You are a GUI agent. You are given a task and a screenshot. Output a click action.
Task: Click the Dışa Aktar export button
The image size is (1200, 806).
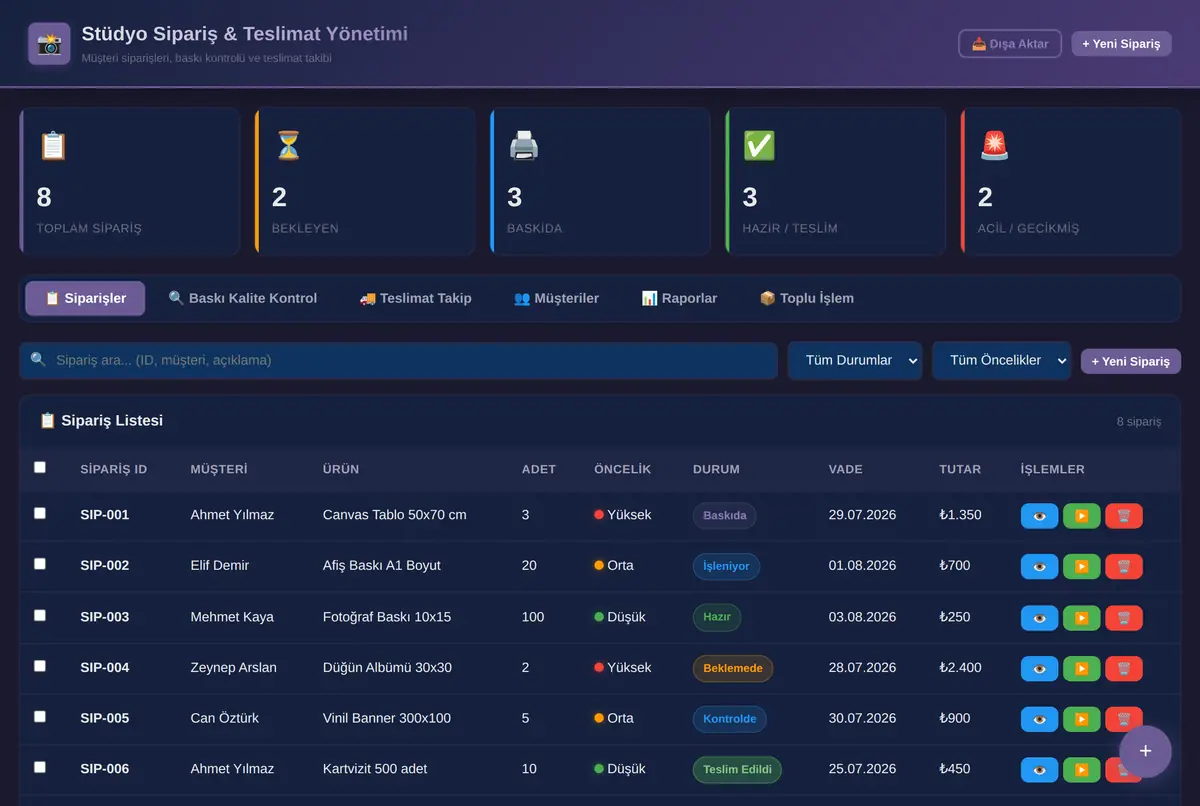pyautogui.click(x=1010, y=44)
